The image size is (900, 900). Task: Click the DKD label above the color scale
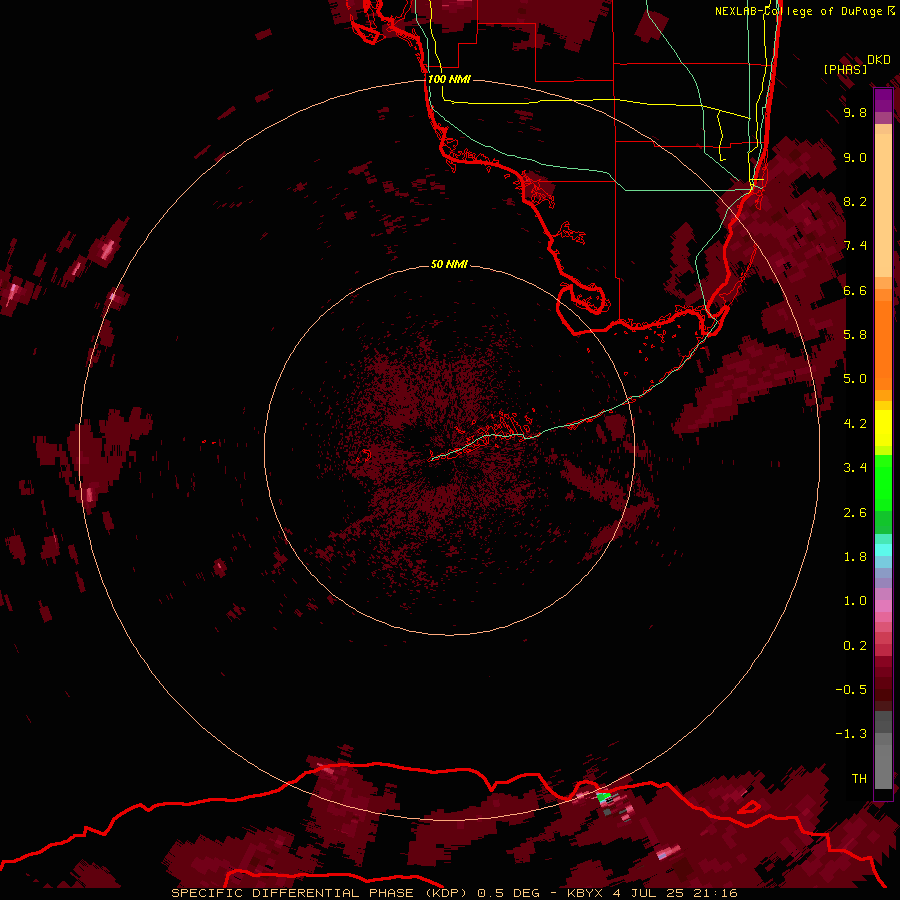point(878,60)
